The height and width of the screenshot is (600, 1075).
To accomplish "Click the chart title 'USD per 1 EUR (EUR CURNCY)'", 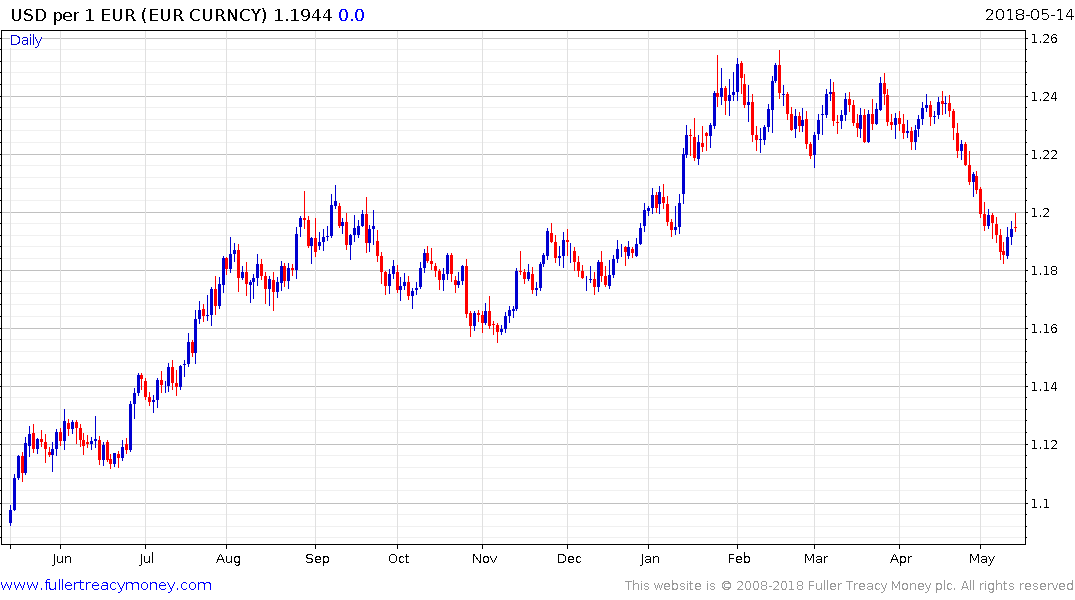I will (x=139, y=15).
